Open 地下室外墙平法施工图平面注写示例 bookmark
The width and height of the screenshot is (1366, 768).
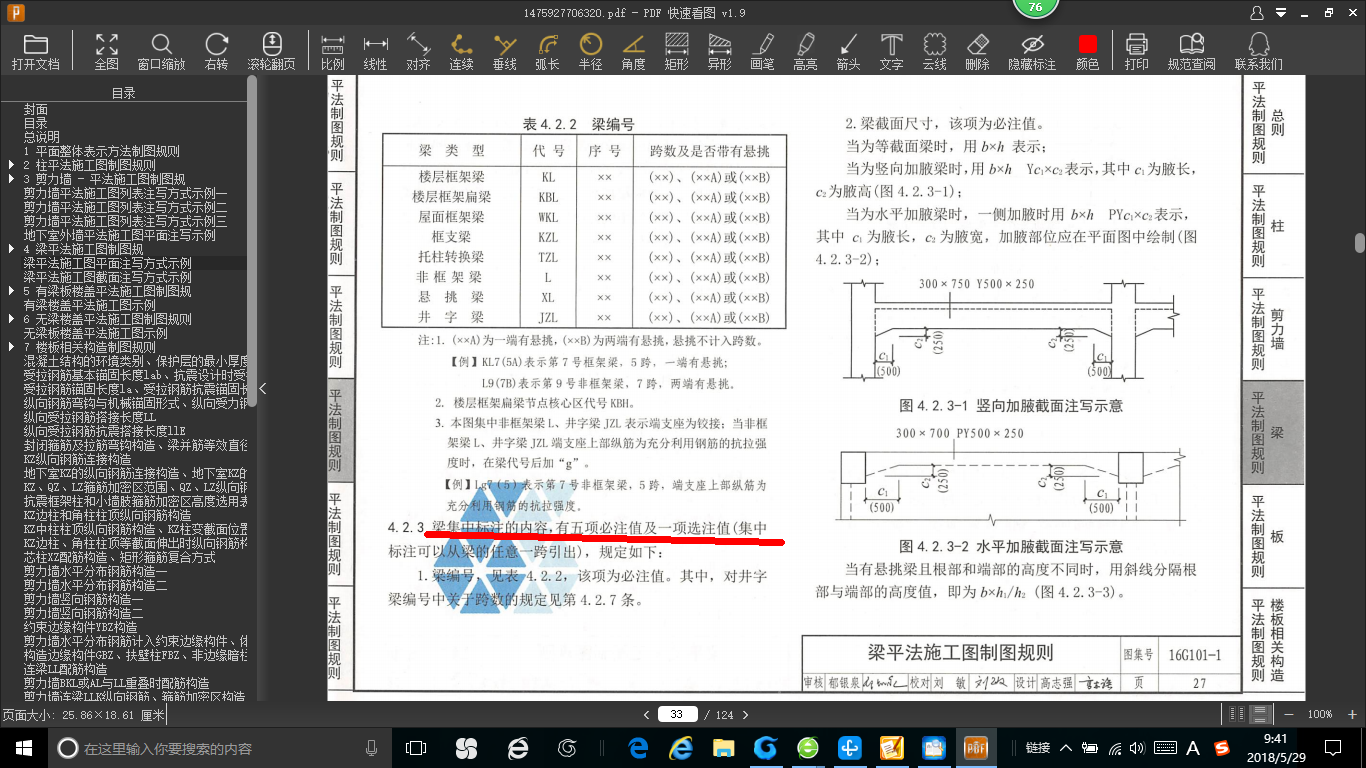pyautogui.click(x=120, y=235)
